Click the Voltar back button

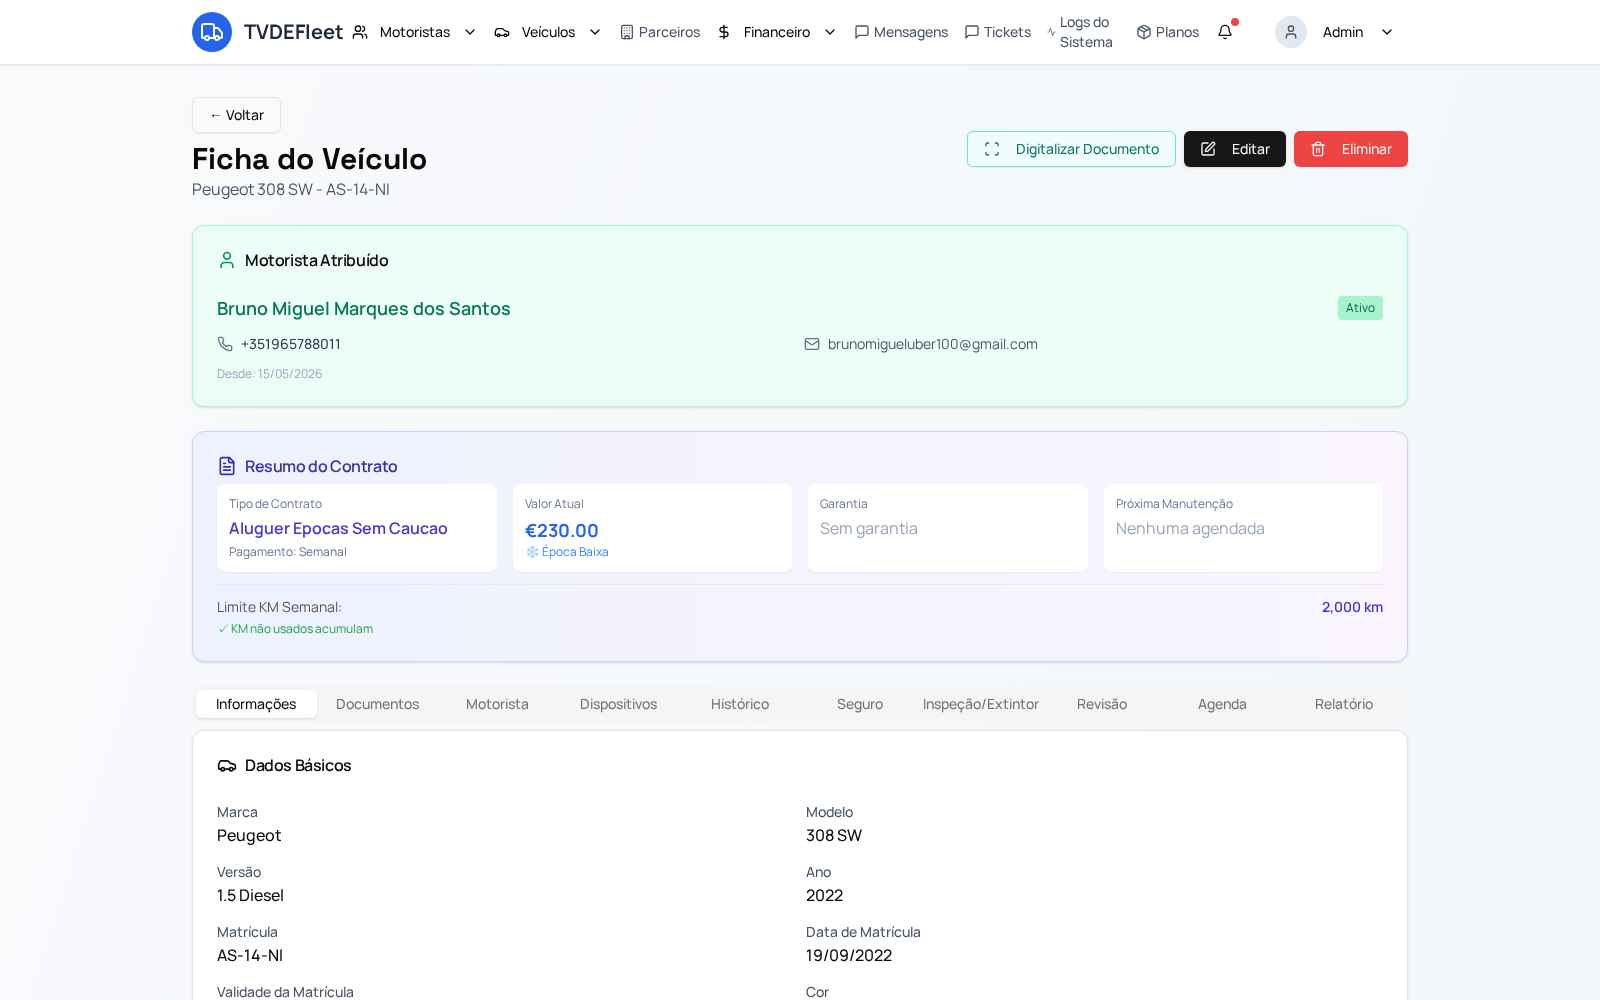[236, 115]
